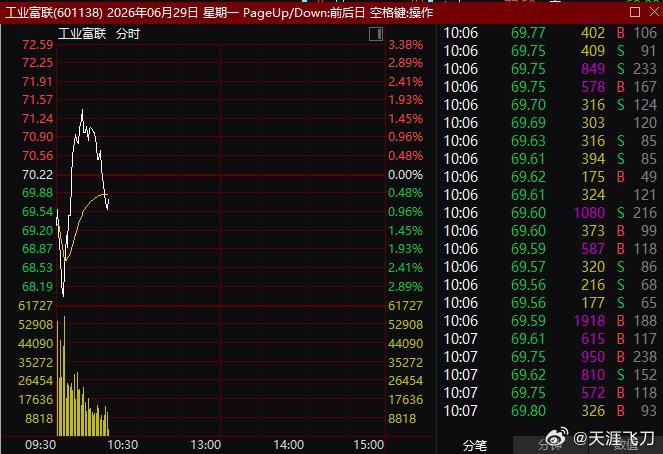The width and height of the screenshot is (663, 454).
Task: Click the 09:30 time axis label
Action: [40, 445]
